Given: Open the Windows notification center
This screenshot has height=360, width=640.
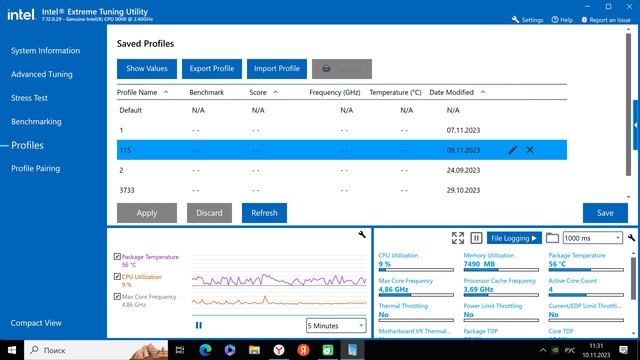Looking at the screenshot, I should coord(624,350).
